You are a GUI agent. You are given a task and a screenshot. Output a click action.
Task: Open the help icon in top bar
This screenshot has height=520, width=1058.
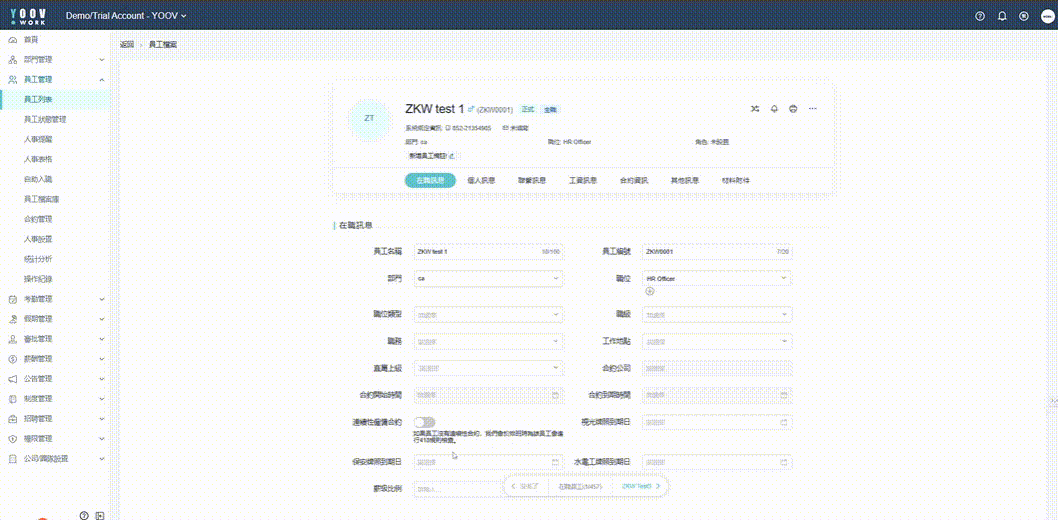tap(980, 16)
